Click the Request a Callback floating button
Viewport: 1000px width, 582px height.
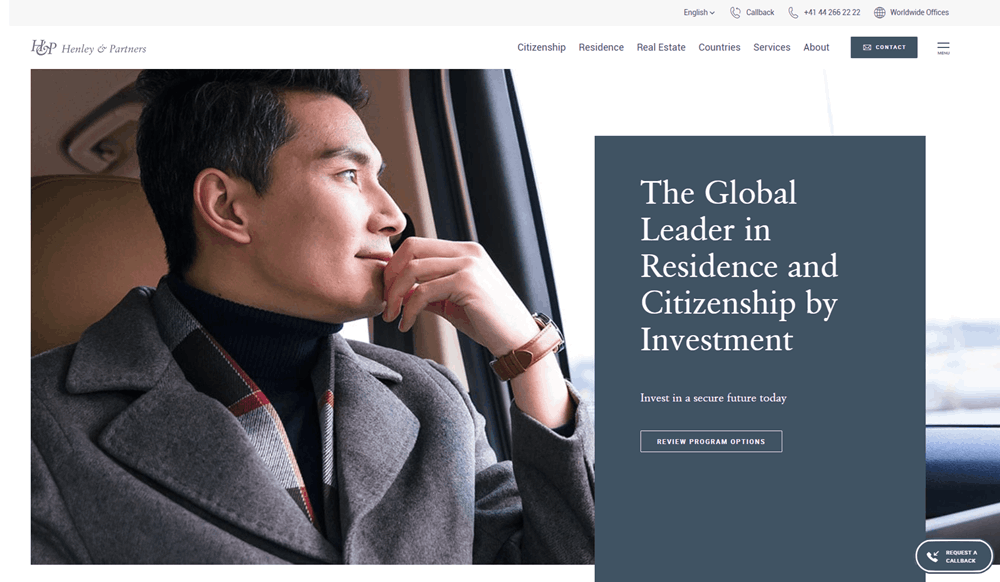(x=954, y=557)
